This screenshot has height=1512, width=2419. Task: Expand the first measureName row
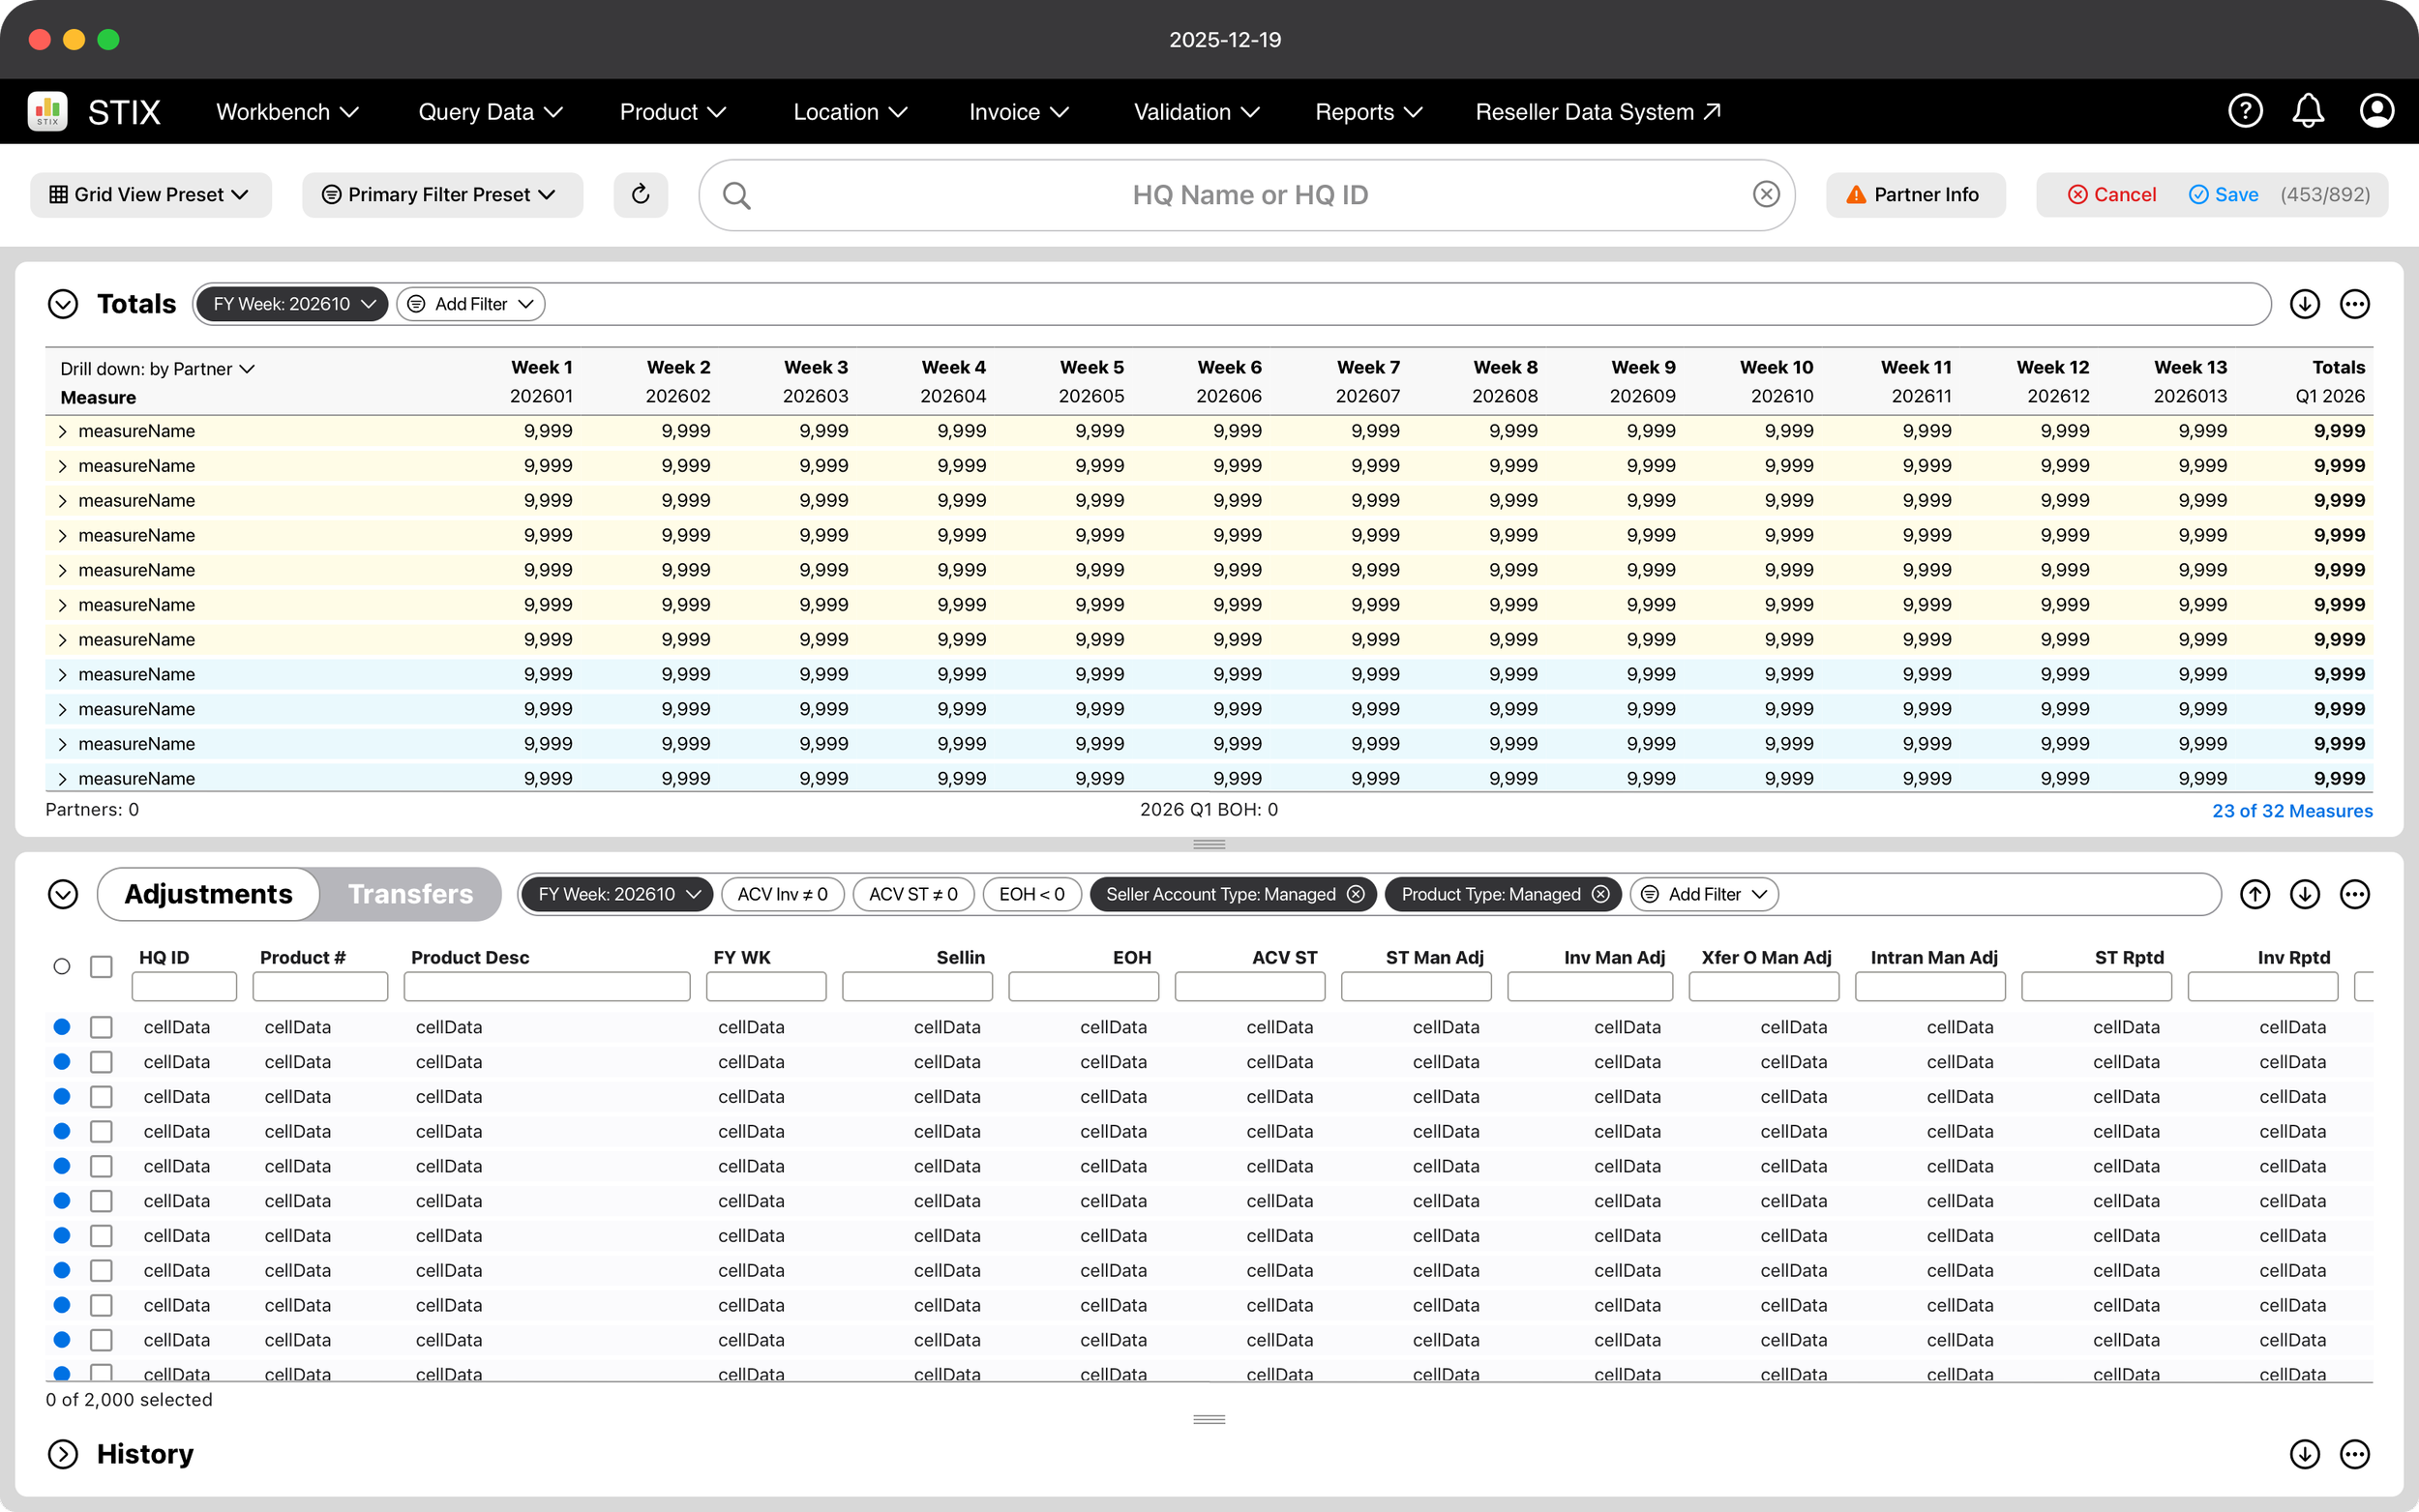[62, 431]
